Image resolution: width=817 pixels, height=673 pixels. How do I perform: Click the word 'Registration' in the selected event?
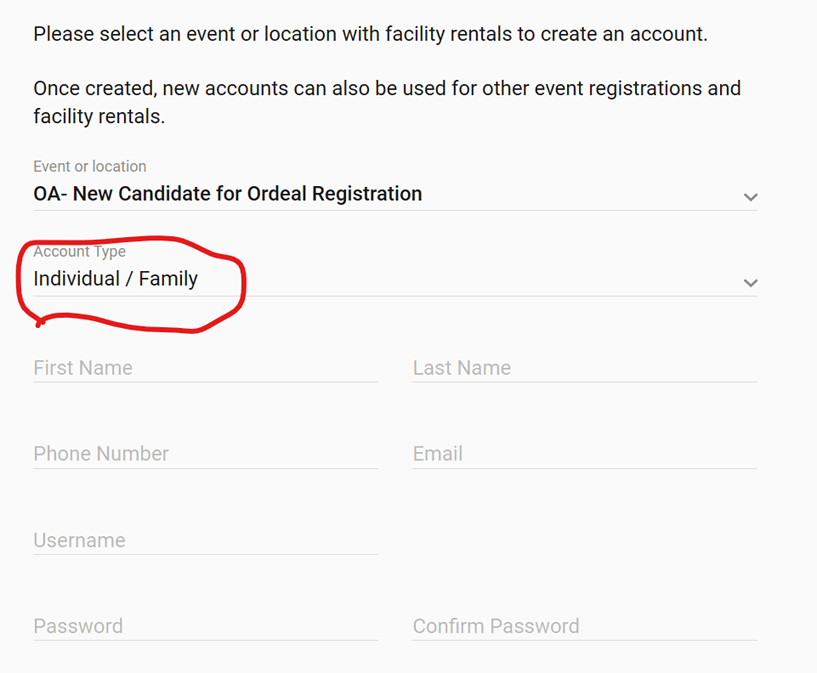364,194
